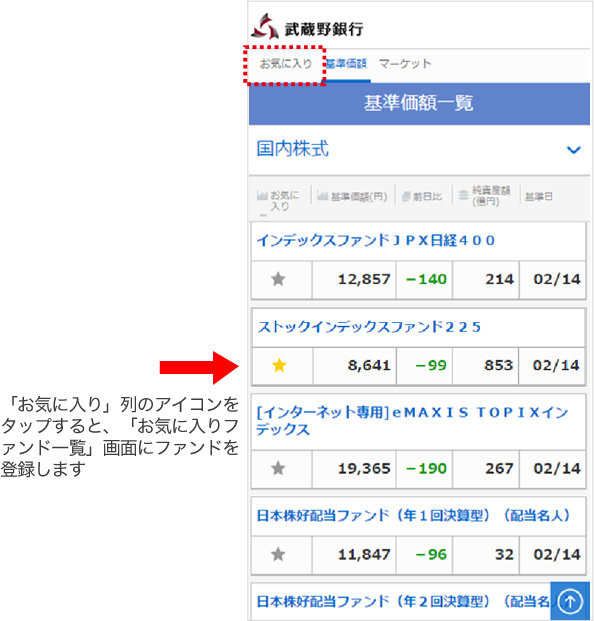Sort by 基準価額(円) column header
This screenshot has width=594, height=621.
click(x=352, y=196)
